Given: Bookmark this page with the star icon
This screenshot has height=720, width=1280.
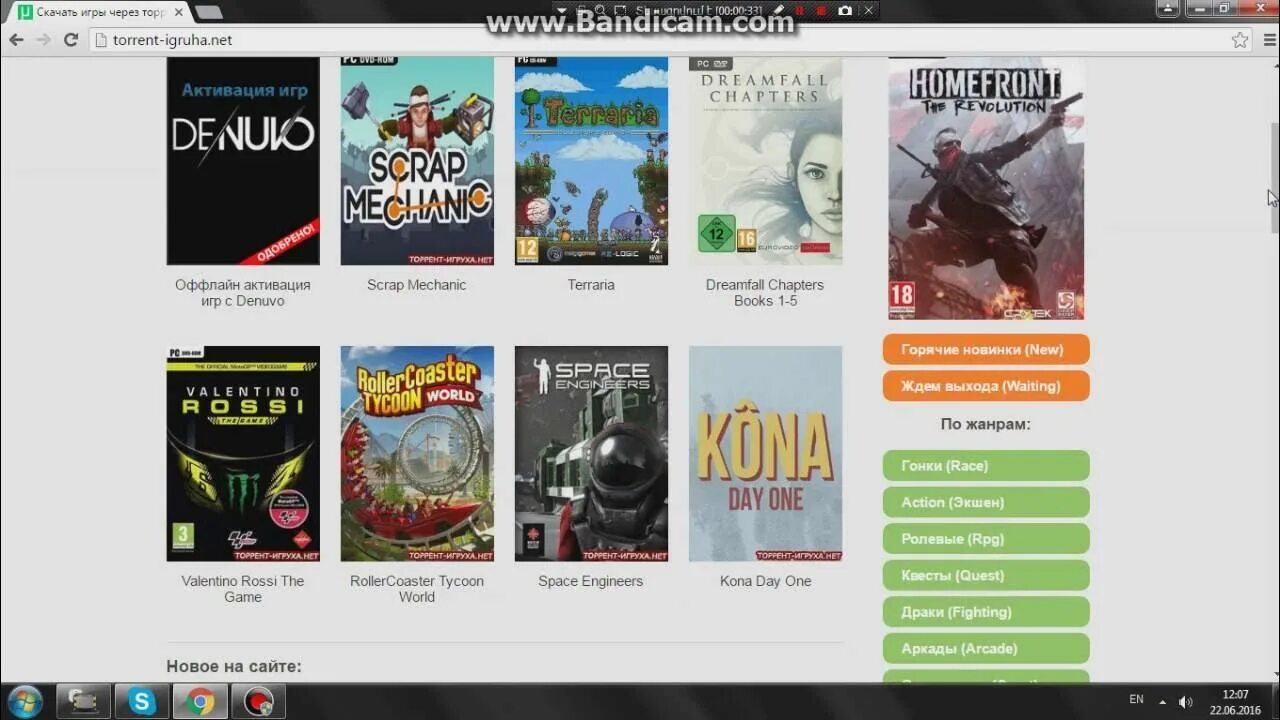Looking at the screenshot, I should 1240,40.
